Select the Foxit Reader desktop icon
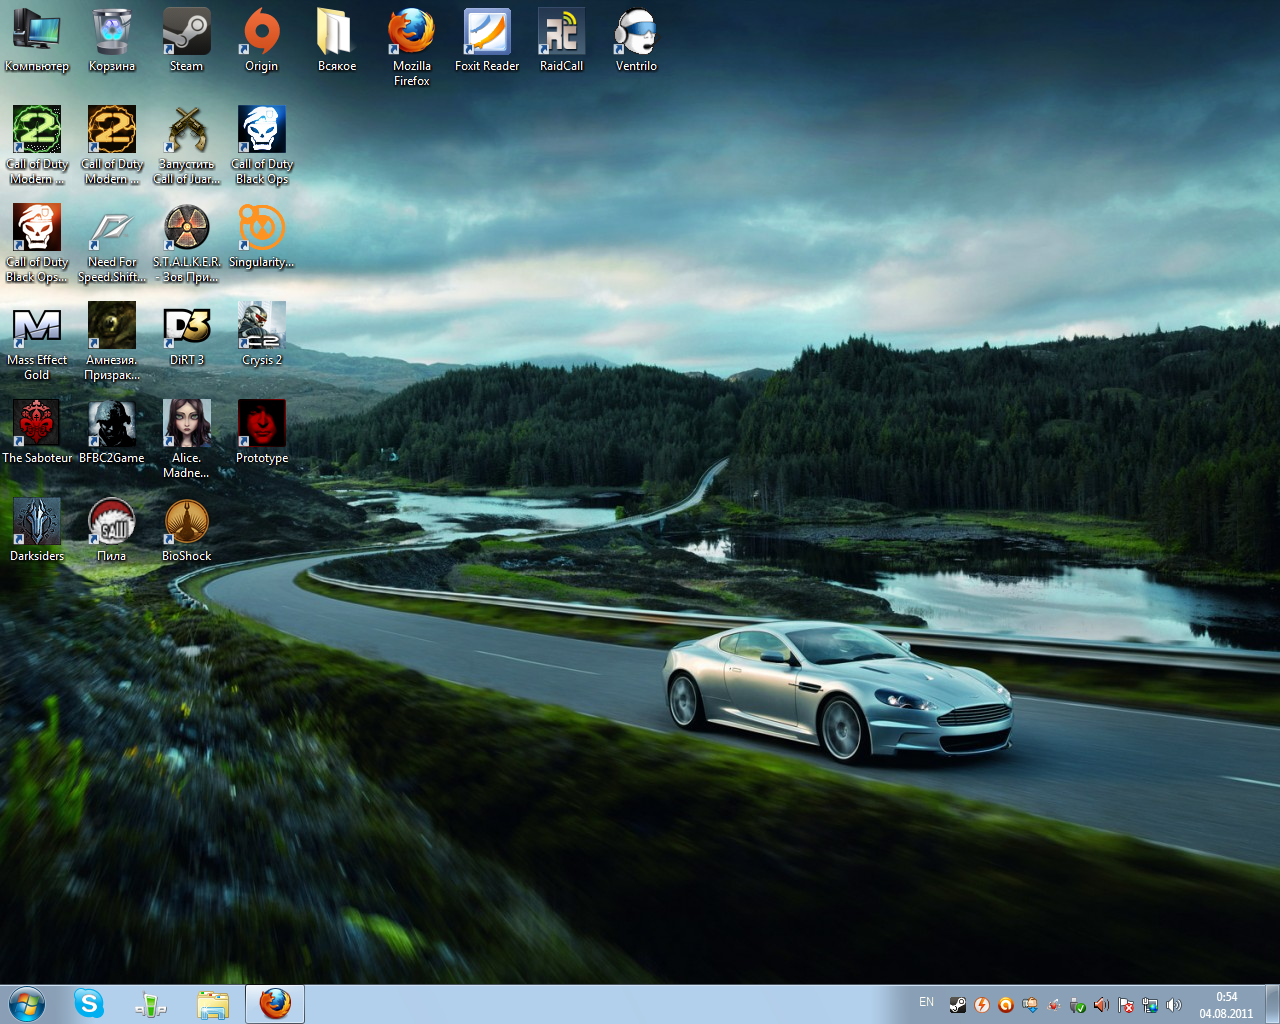 (x=487, y=33)
